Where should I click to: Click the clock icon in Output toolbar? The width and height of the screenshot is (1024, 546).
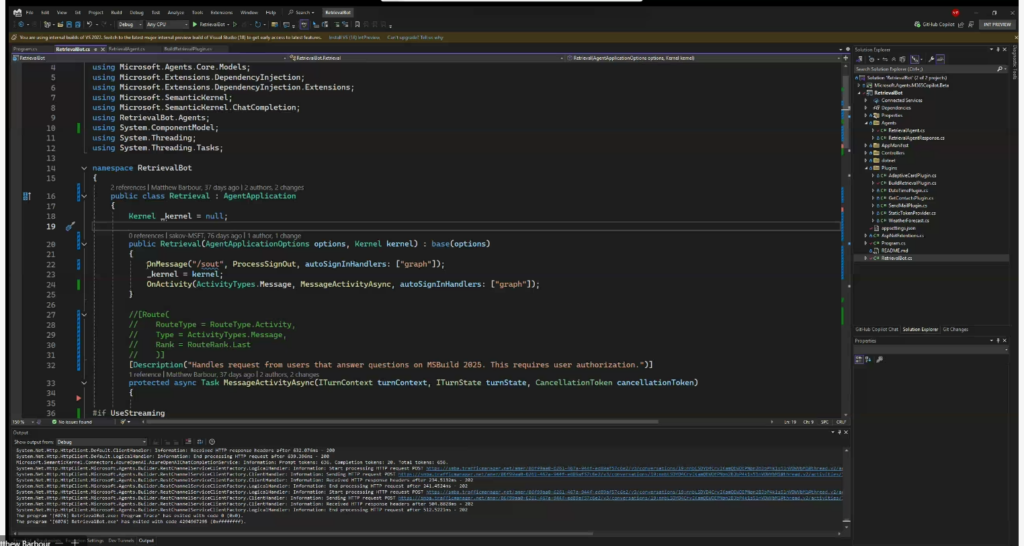(x=212, y=442)
